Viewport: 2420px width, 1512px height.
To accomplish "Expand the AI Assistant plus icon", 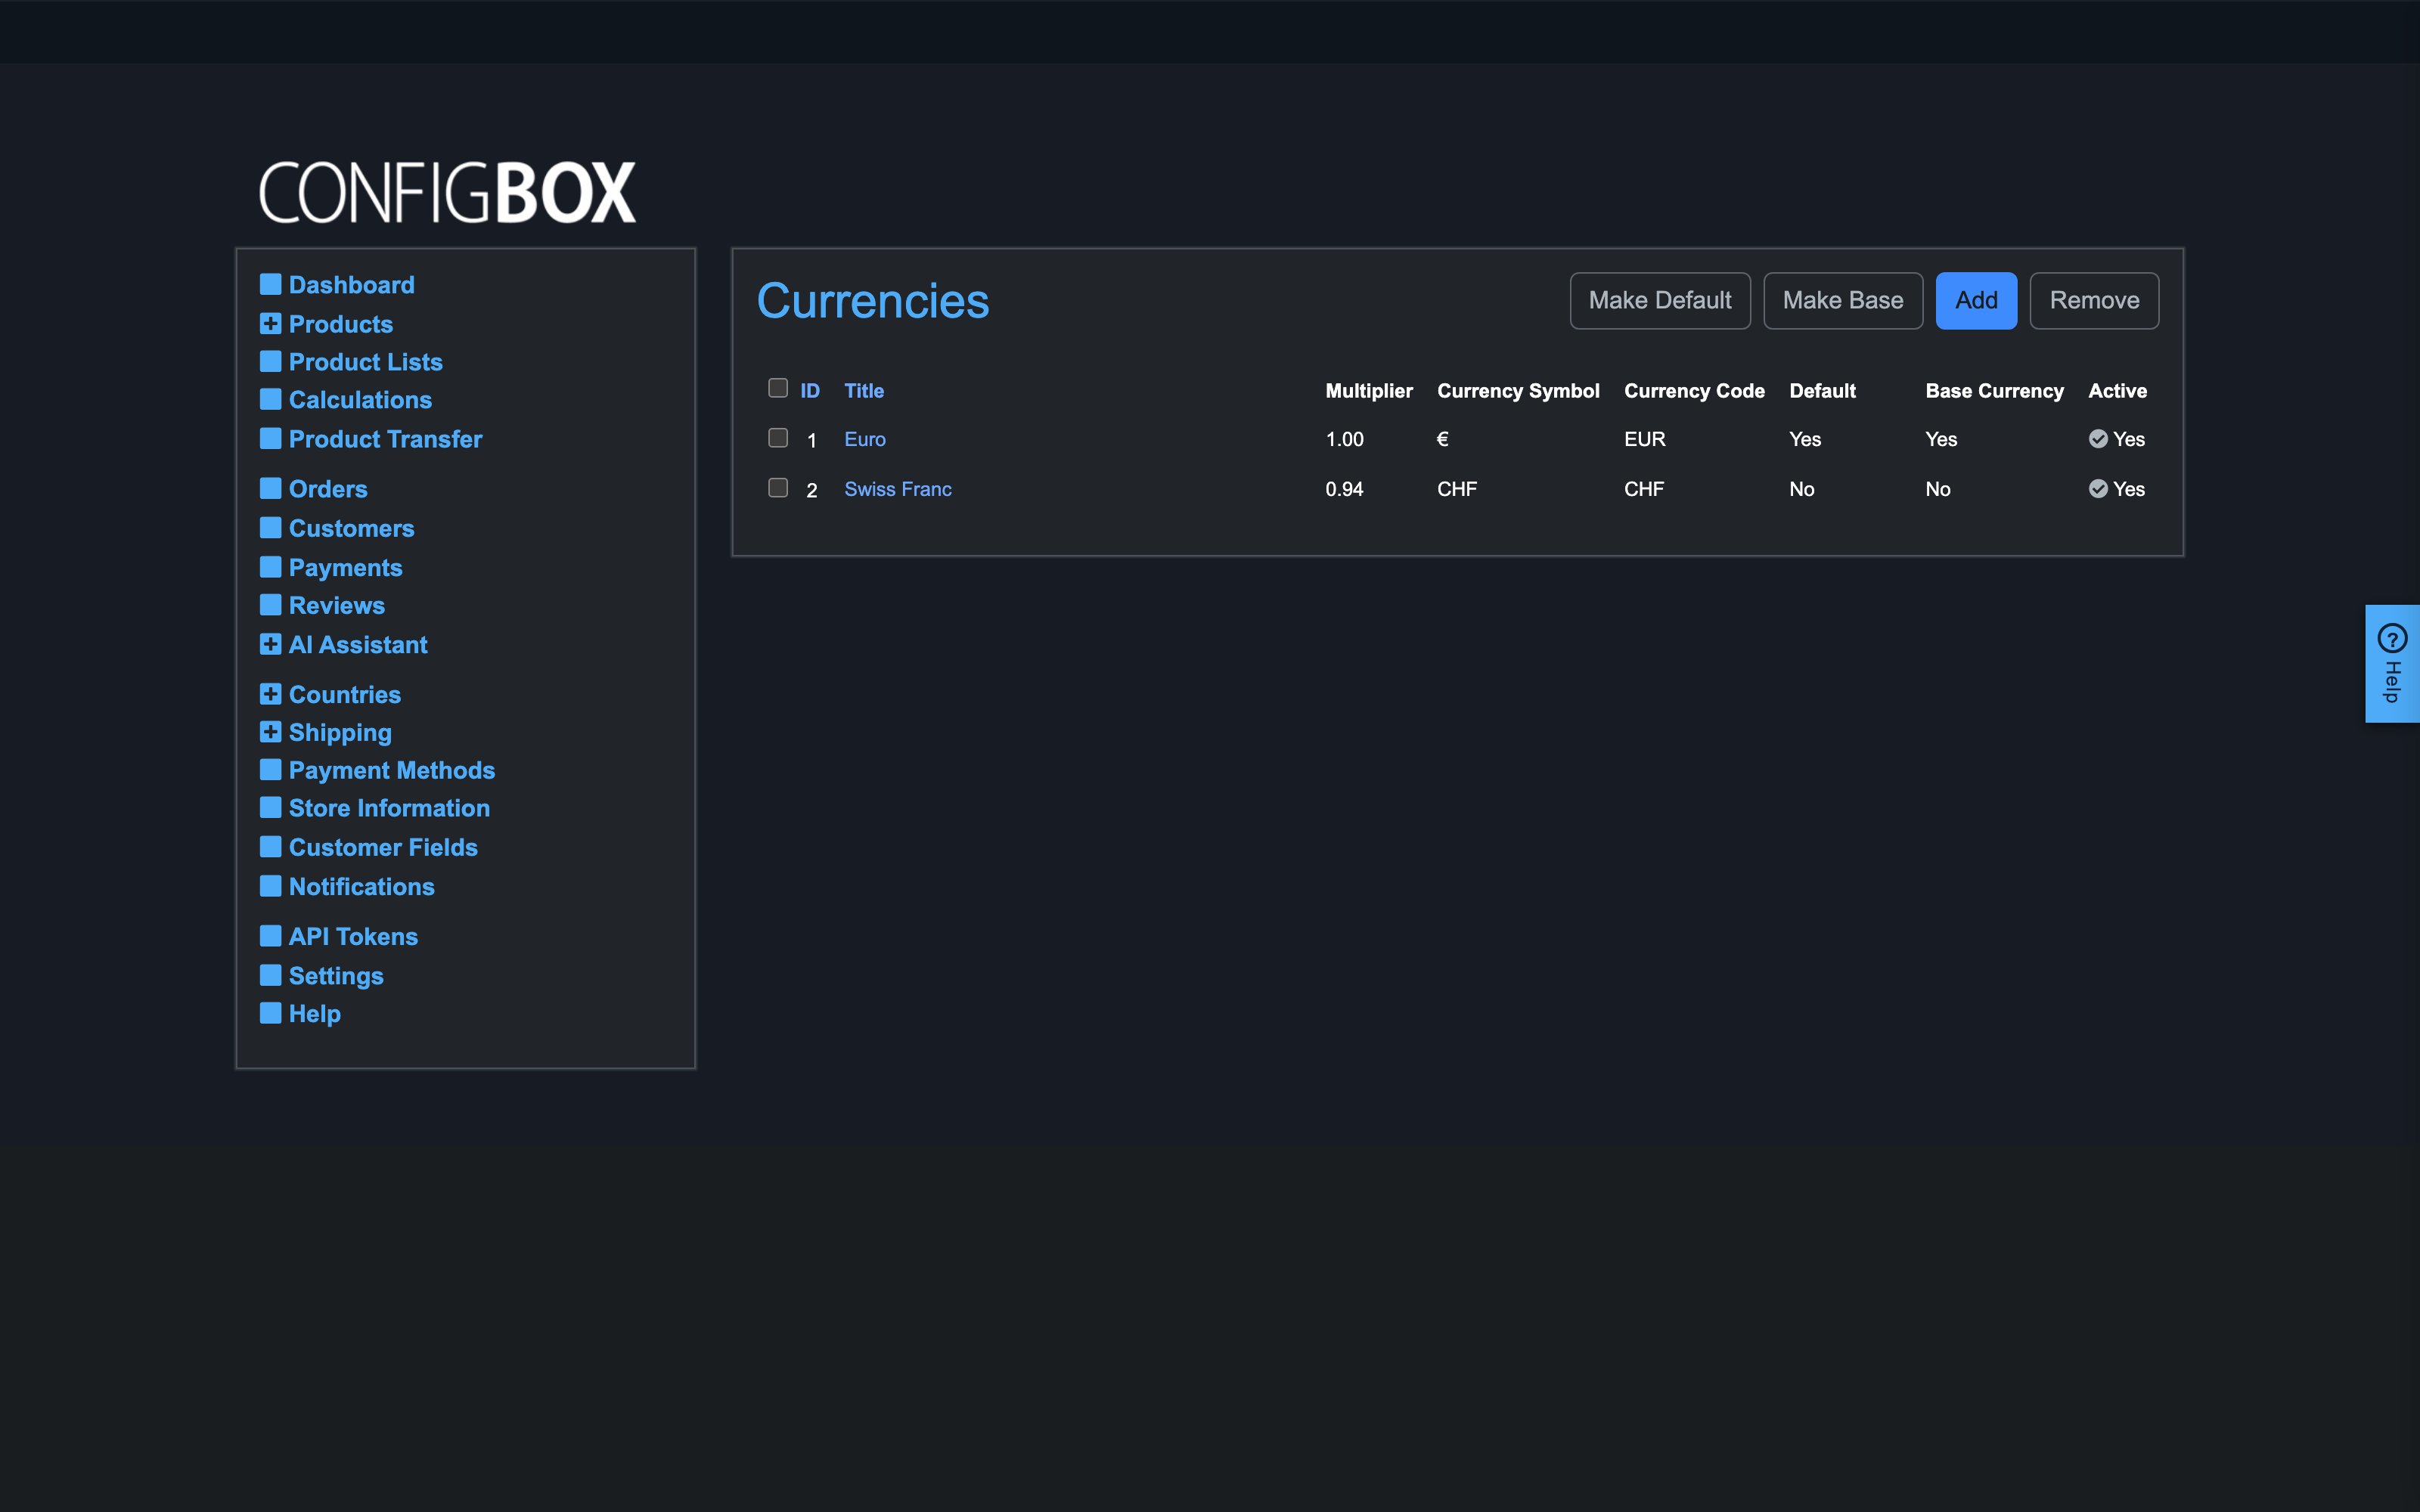I will [x=270, y=644].
